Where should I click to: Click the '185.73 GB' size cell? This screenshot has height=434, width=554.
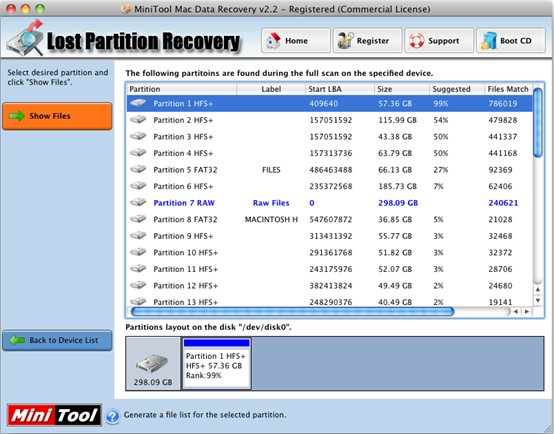click(397, 187)
